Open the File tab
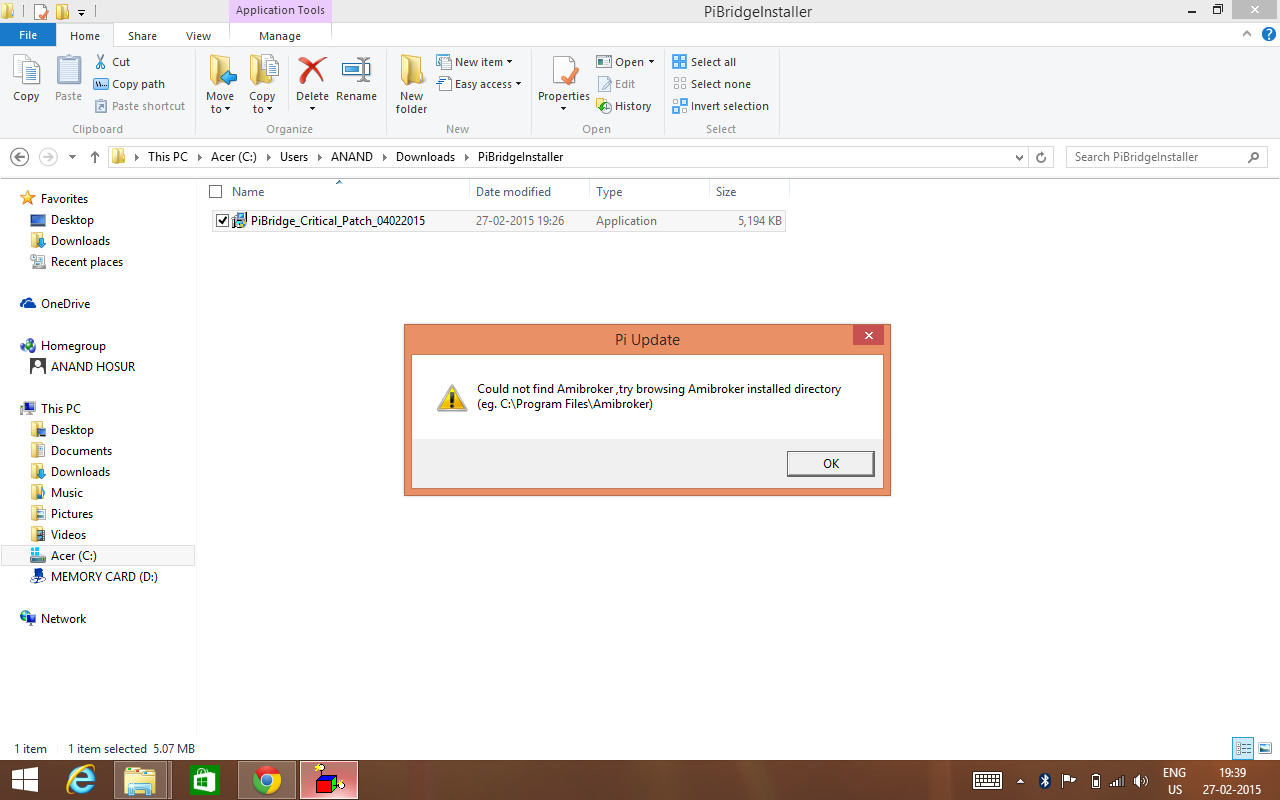Screen dimensions: 1280x800 point(28,35)
